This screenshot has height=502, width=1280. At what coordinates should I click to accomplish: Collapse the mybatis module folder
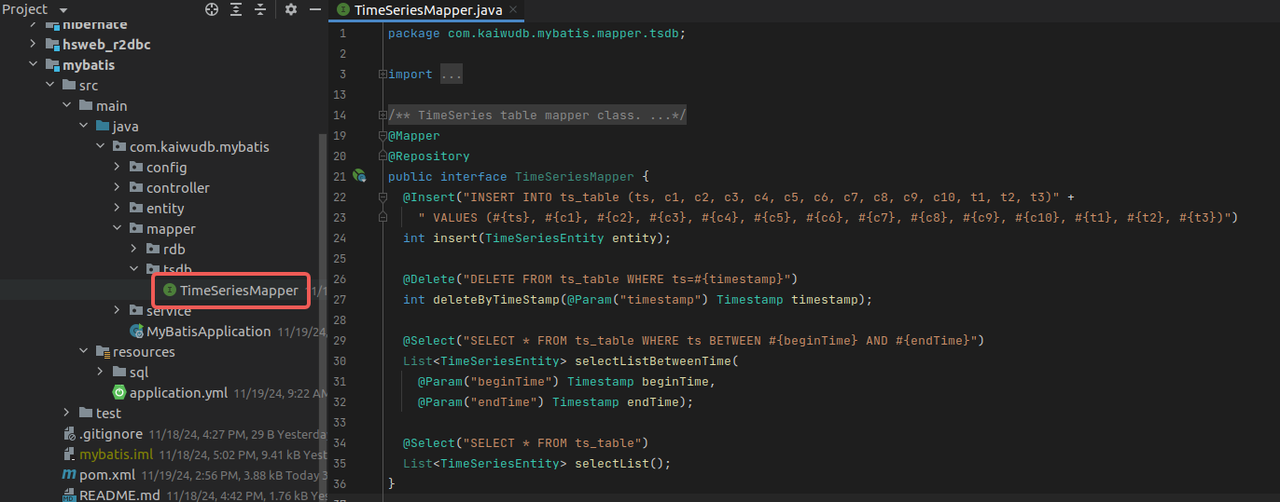pos(33,65)
